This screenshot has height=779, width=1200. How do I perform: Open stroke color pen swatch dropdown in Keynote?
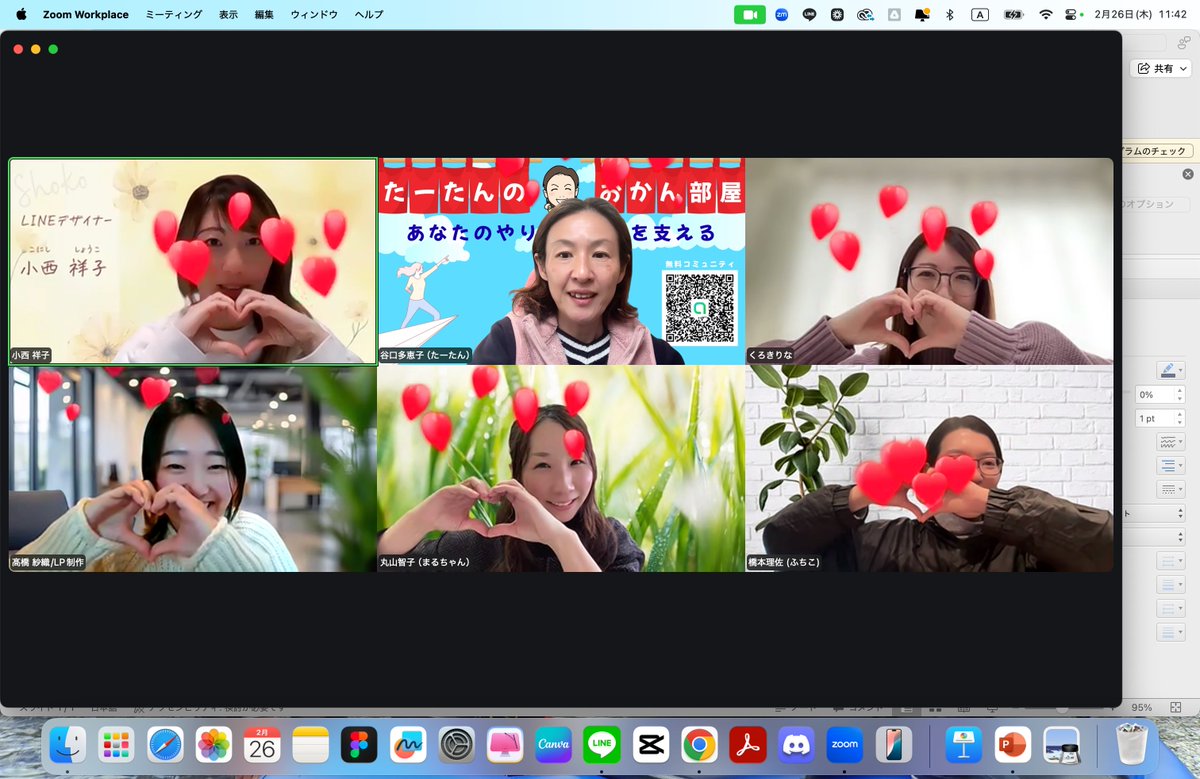[x=1171, y=370]
